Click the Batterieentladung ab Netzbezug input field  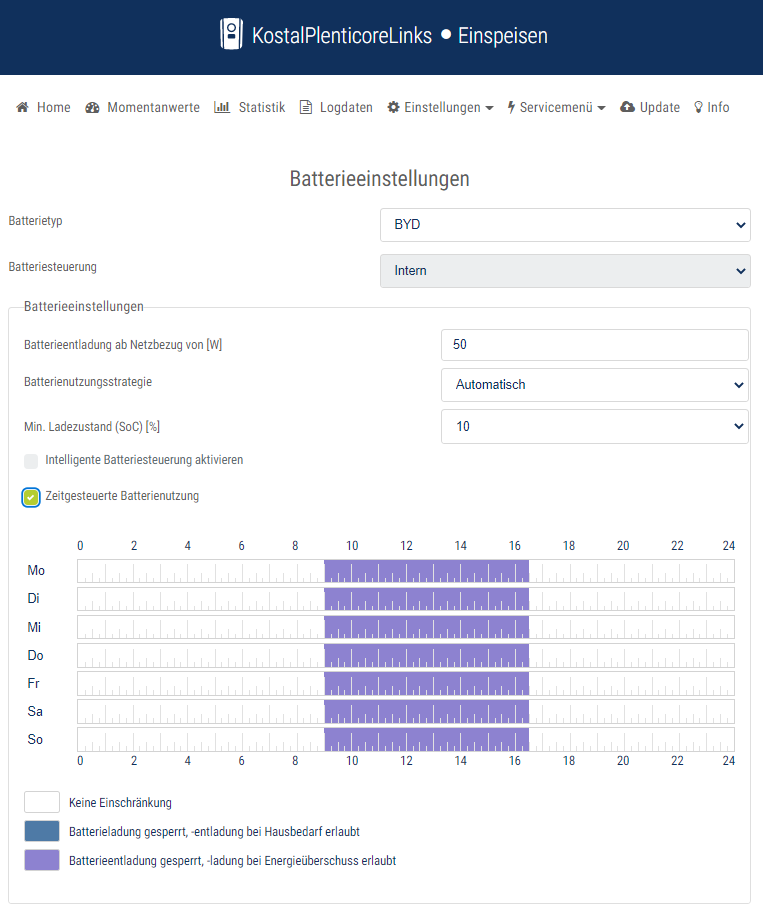tap(594, 345)
